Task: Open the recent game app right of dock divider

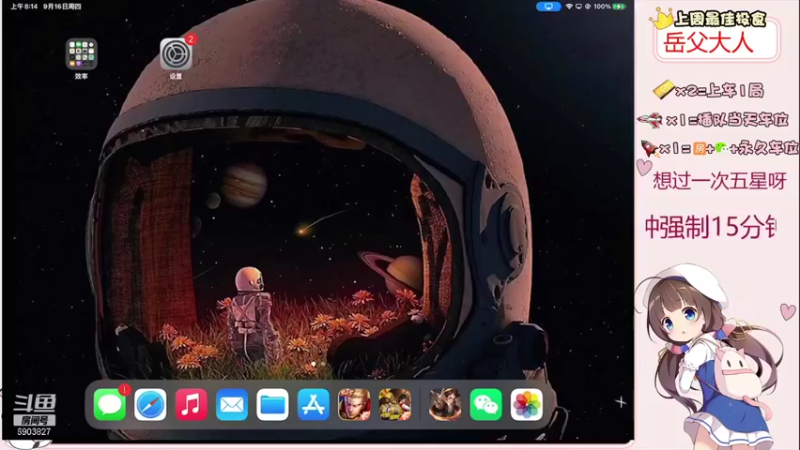Action: [x=445, y=405]
